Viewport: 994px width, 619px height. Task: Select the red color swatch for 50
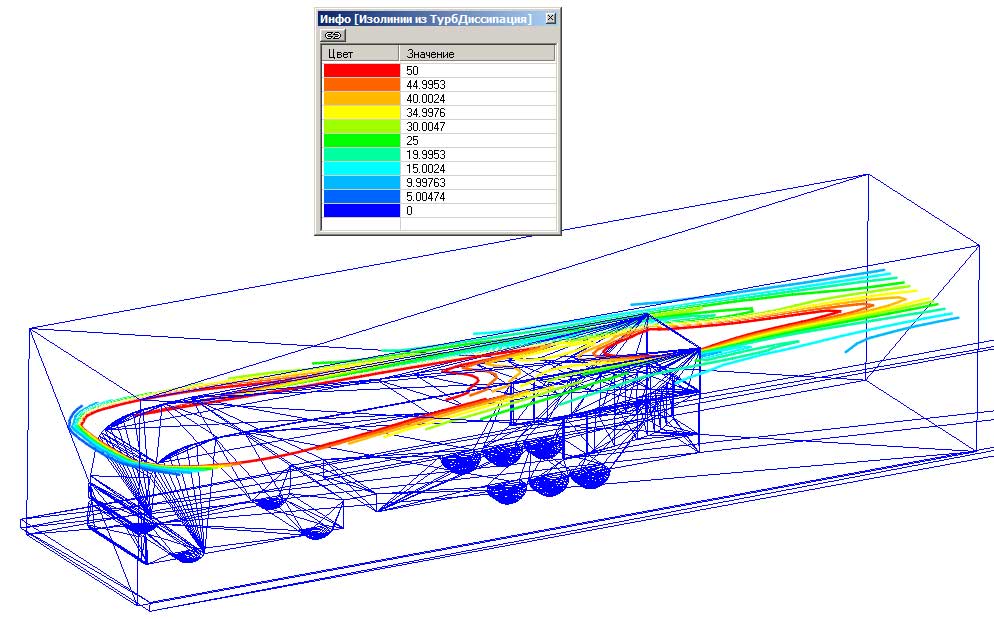click(361, 71)
